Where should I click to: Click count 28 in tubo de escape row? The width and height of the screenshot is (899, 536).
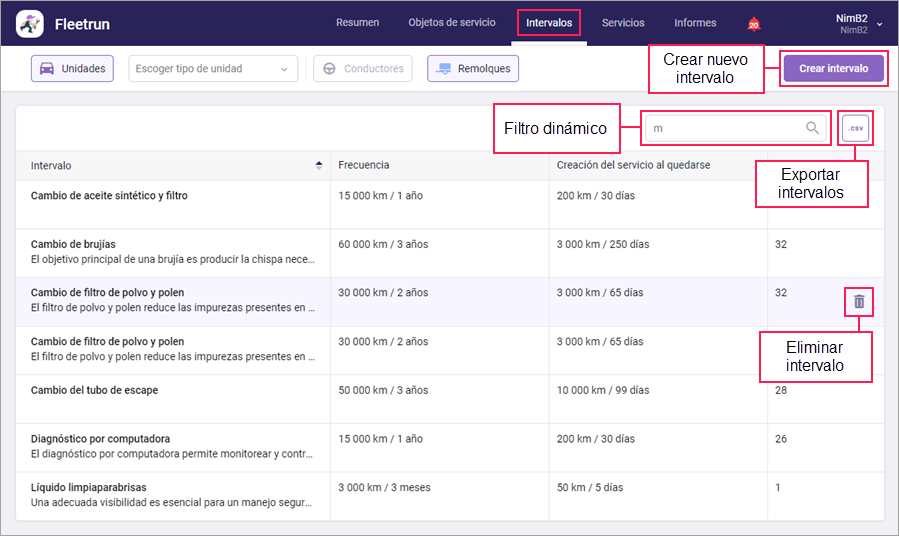point(781,390)
